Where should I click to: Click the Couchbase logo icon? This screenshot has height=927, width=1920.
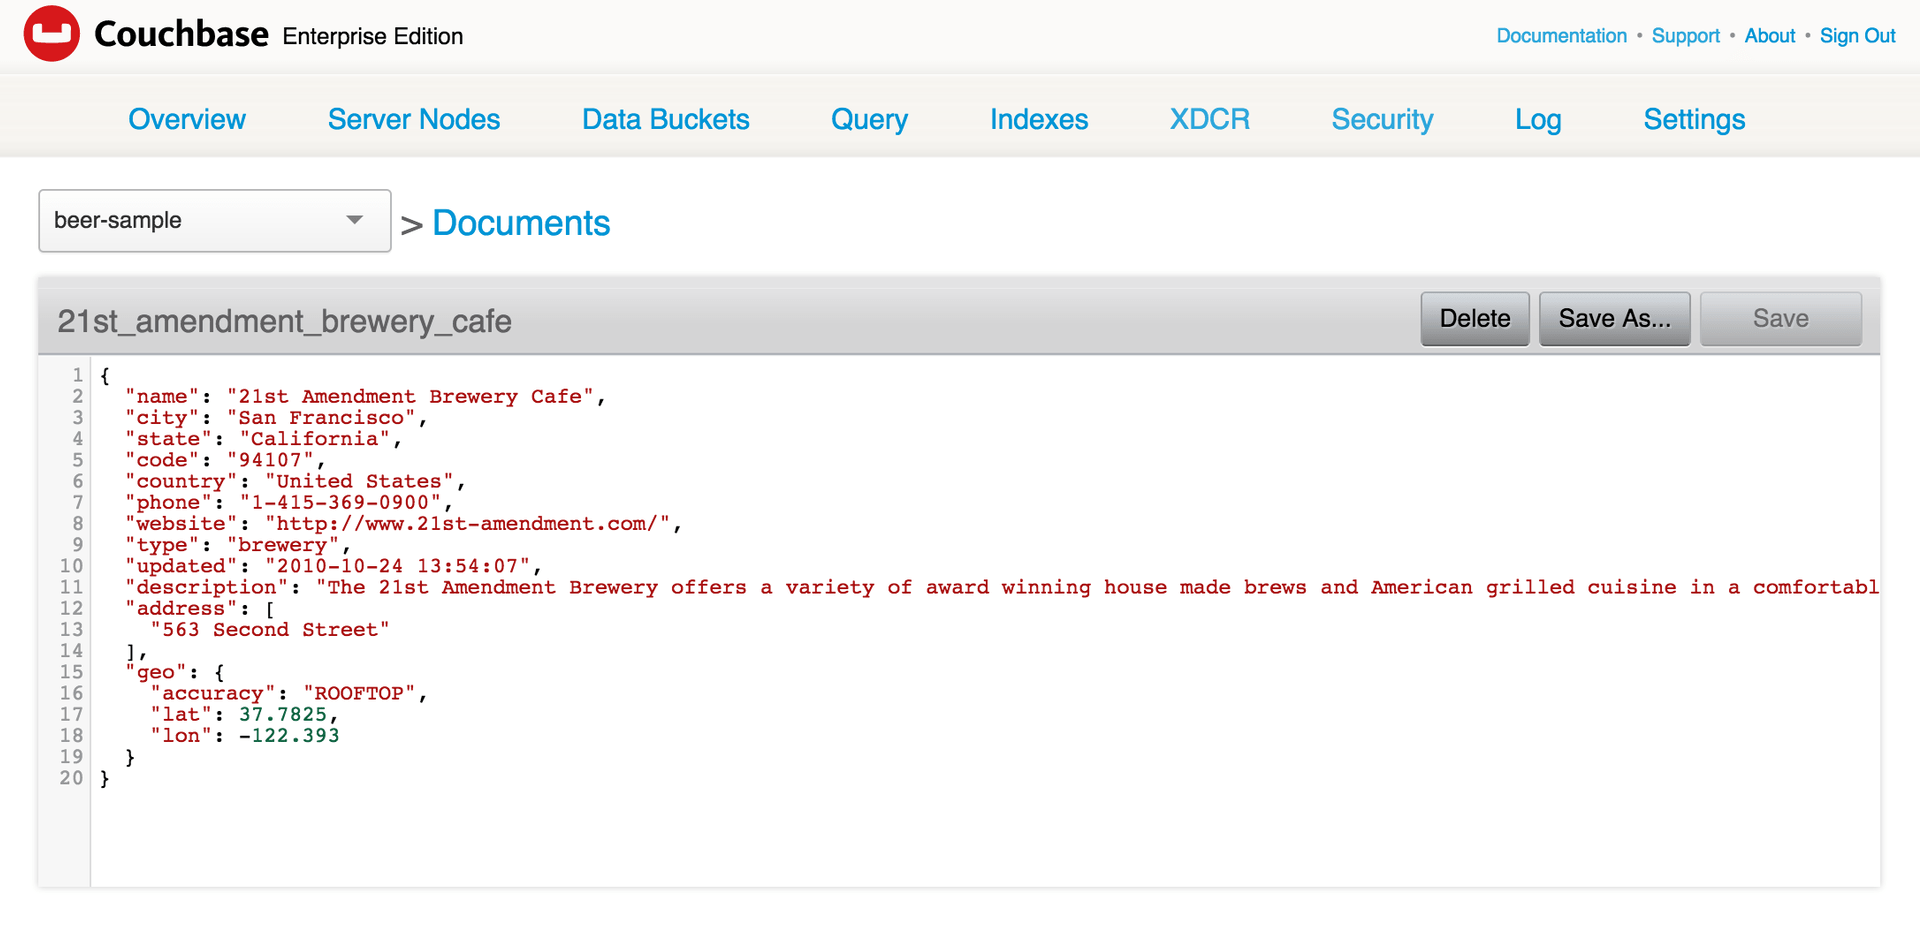pyautogui.click(x=50, y=34)
